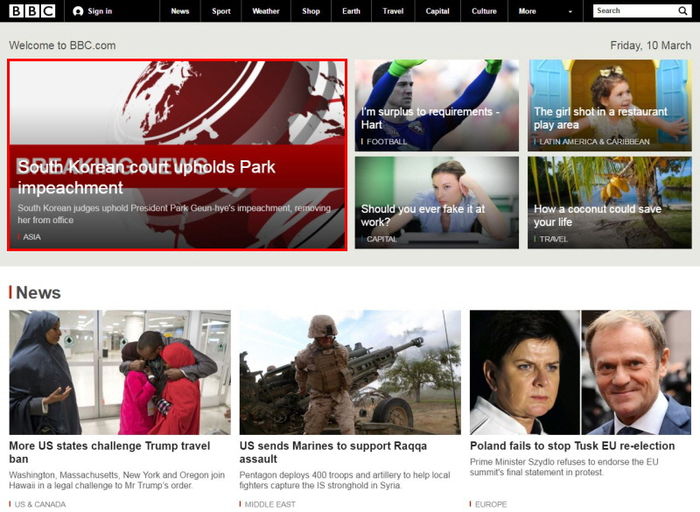700x512 pixels.
Task: Open the Capital nav item
Action: pos(438,11)
